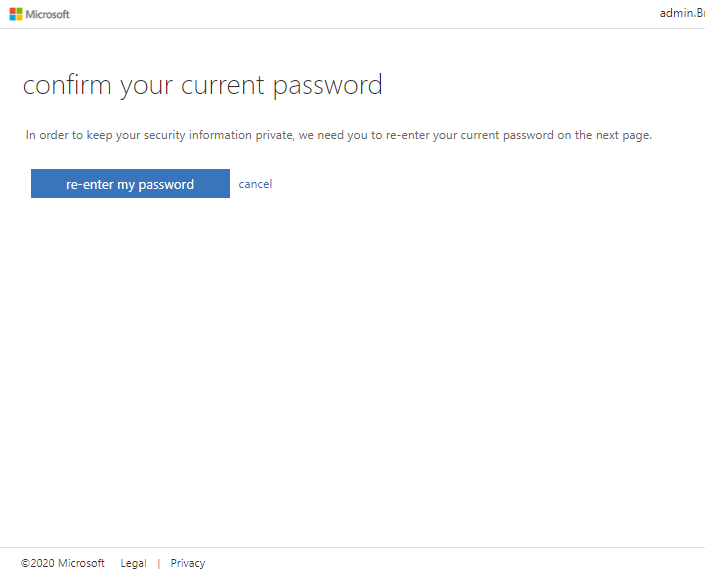
Task: Click the 're-enter my password' button
Action: tap(130, 183)
